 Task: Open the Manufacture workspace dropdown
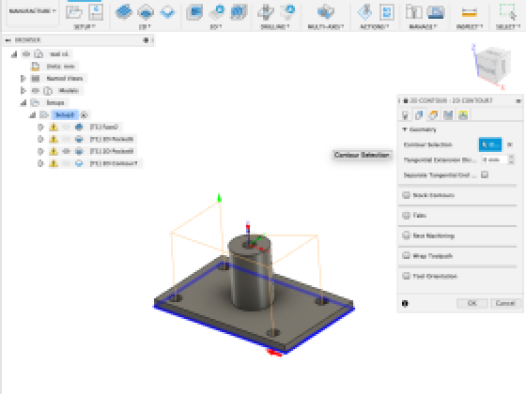click(x=32, y=11)
